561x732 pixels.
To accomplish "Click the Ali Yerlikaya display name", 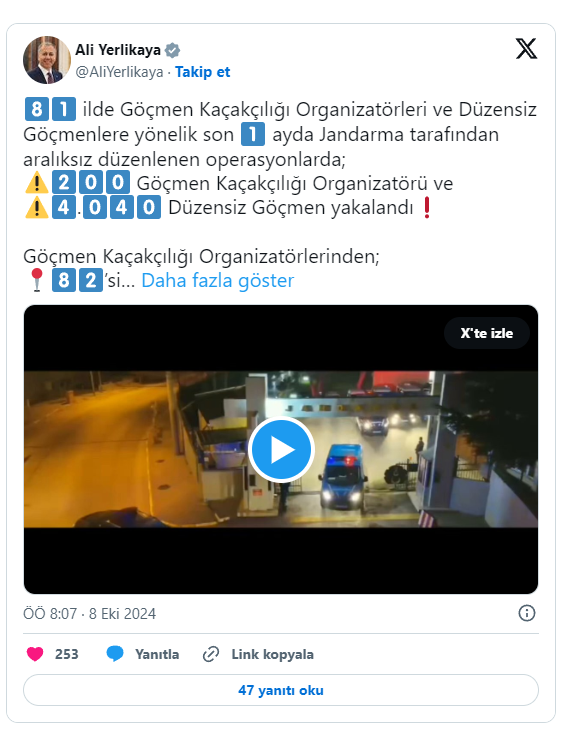I will click(x=118, y=50).
